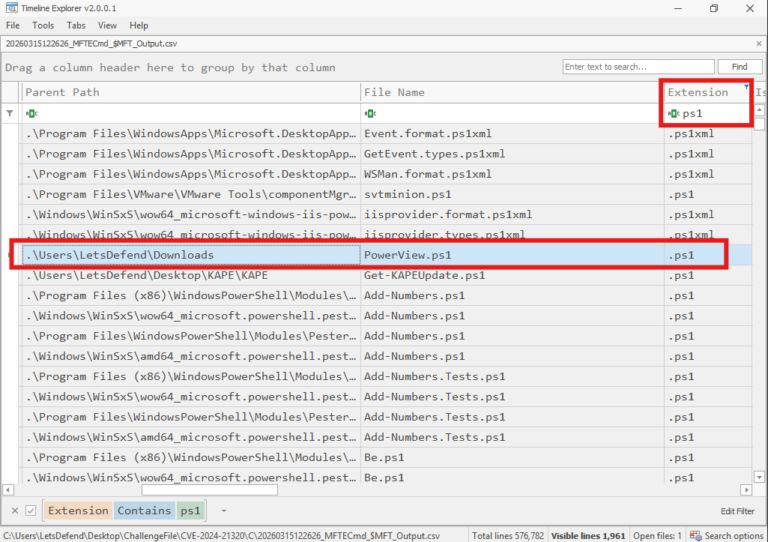Select the WSMan.format.ps1xml file name

(428, 174)
